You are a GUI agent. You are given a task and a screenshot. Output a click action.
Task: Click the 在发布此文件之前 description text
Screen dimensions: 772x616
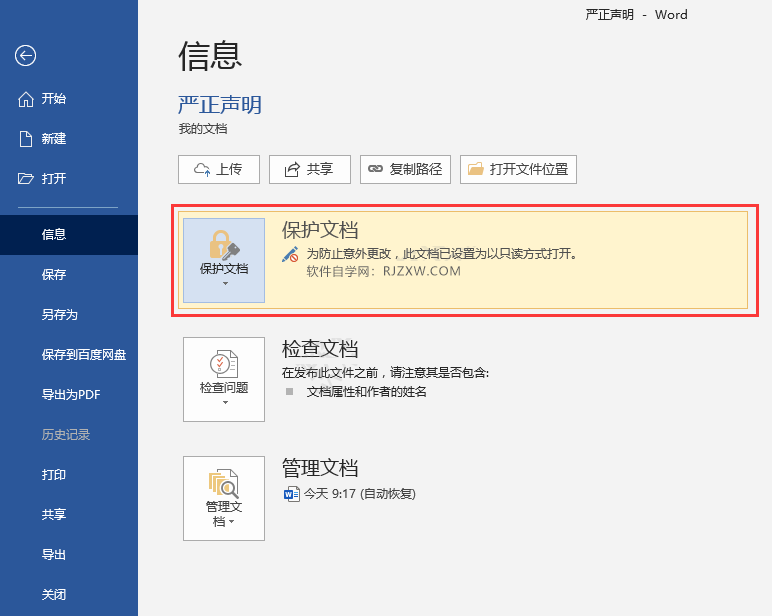(386, 373)
